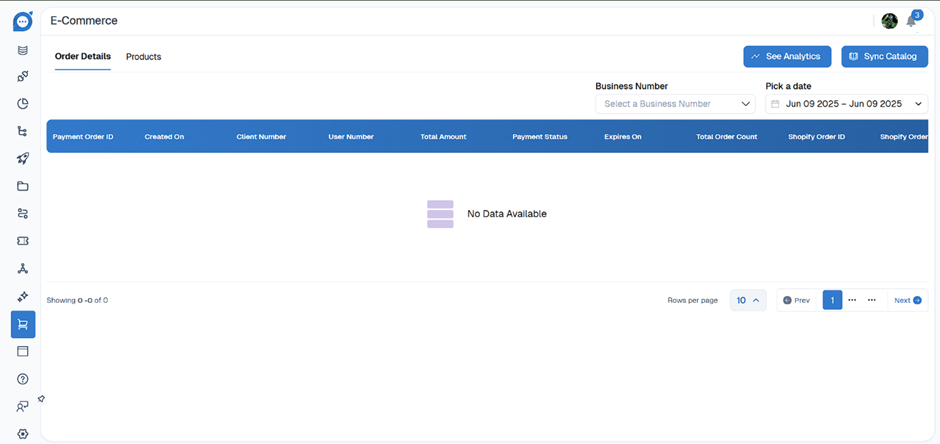Select the shopping cart sidebar icon
Image resolution: width=940 pixels, height=444 pixels.
click(x=22, y=324)
